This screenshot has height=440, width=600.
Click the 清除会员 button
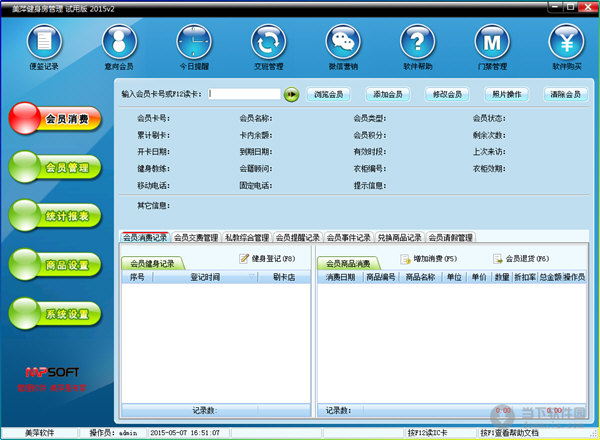tap(566, 94)
